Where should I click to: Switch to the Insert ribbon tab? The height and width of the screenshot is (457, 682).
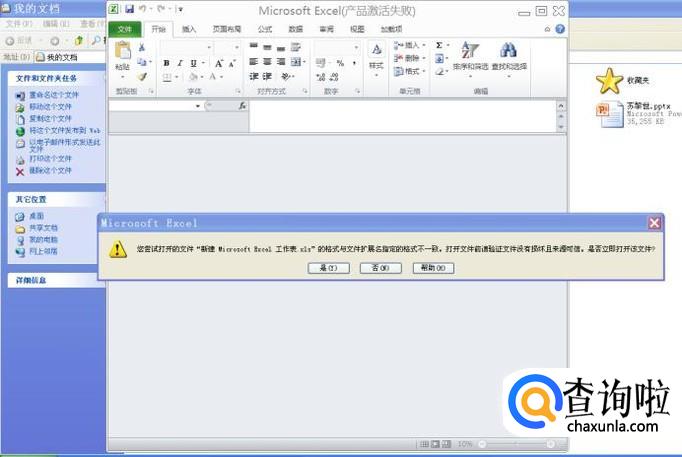(x=189, y=29)
